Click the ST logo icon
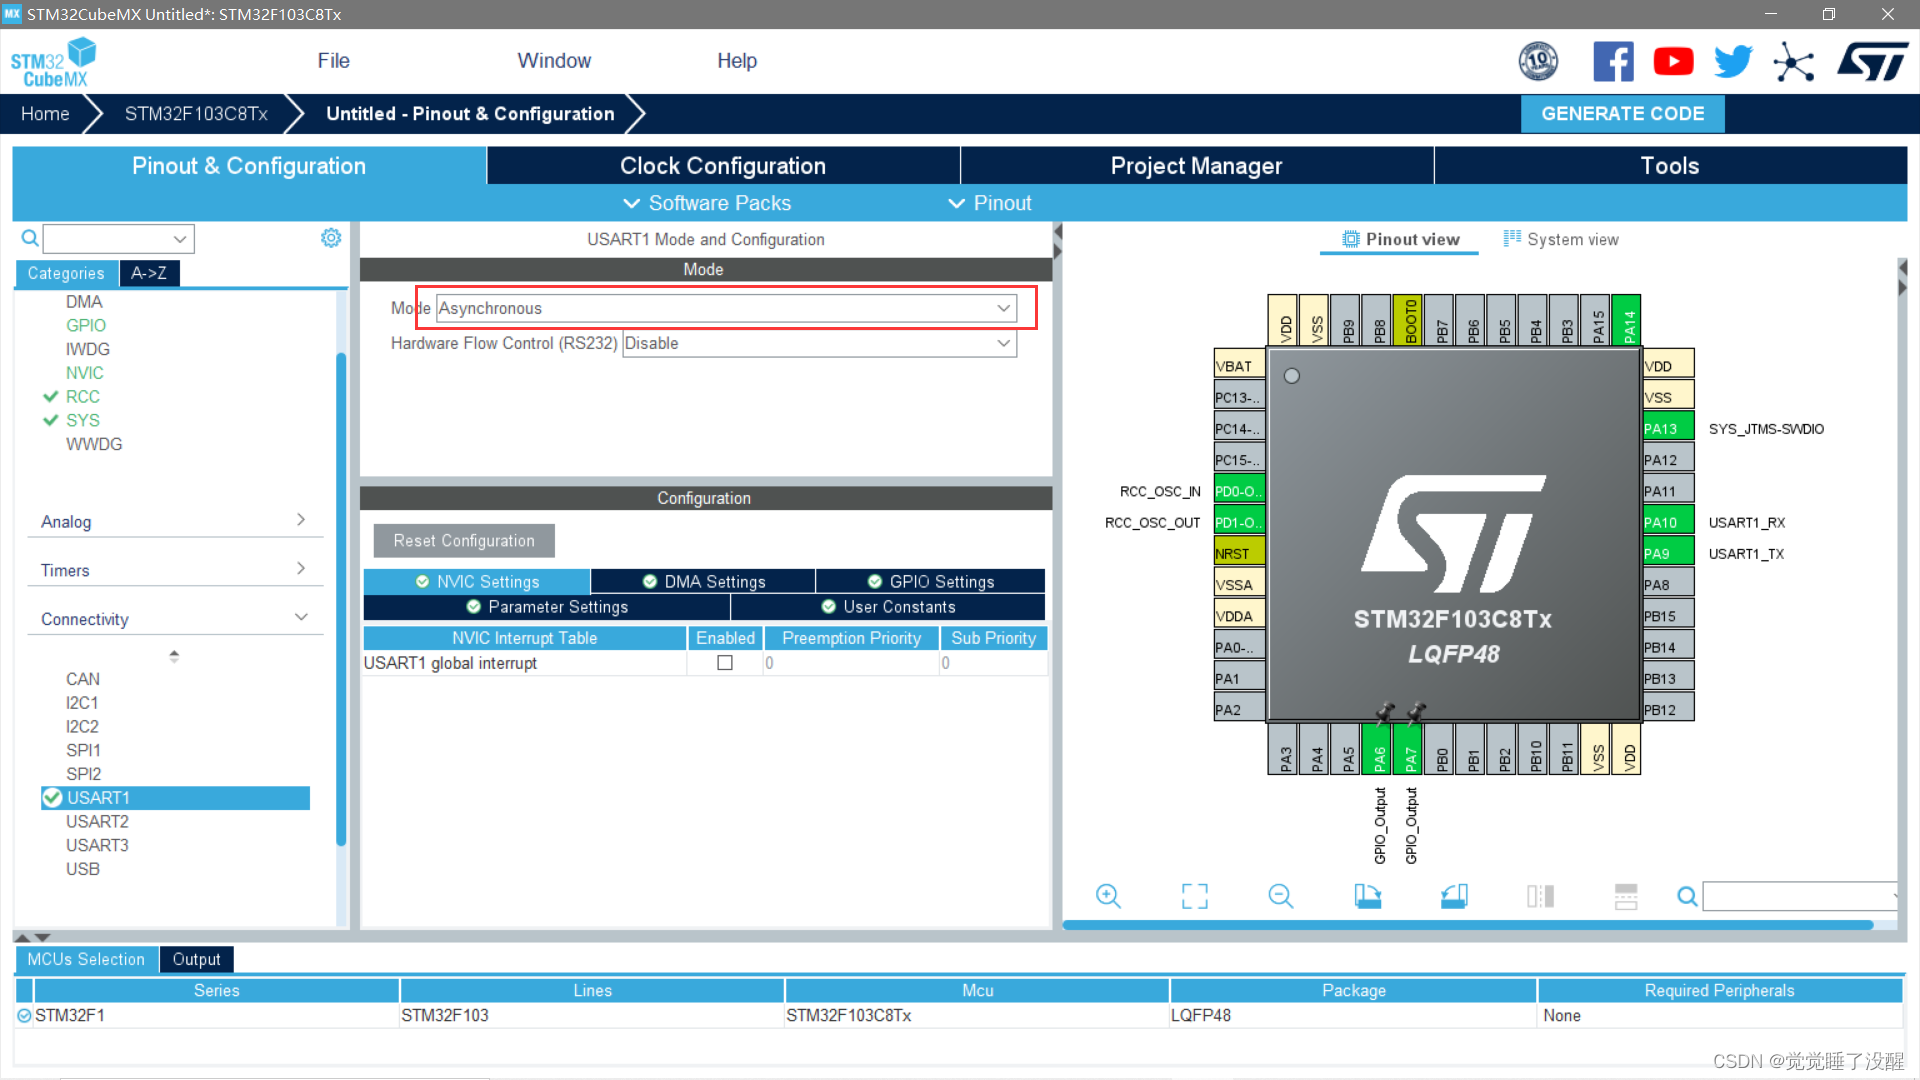Viewport: 1920px width, 1080px height. [x=1872, y=62]
